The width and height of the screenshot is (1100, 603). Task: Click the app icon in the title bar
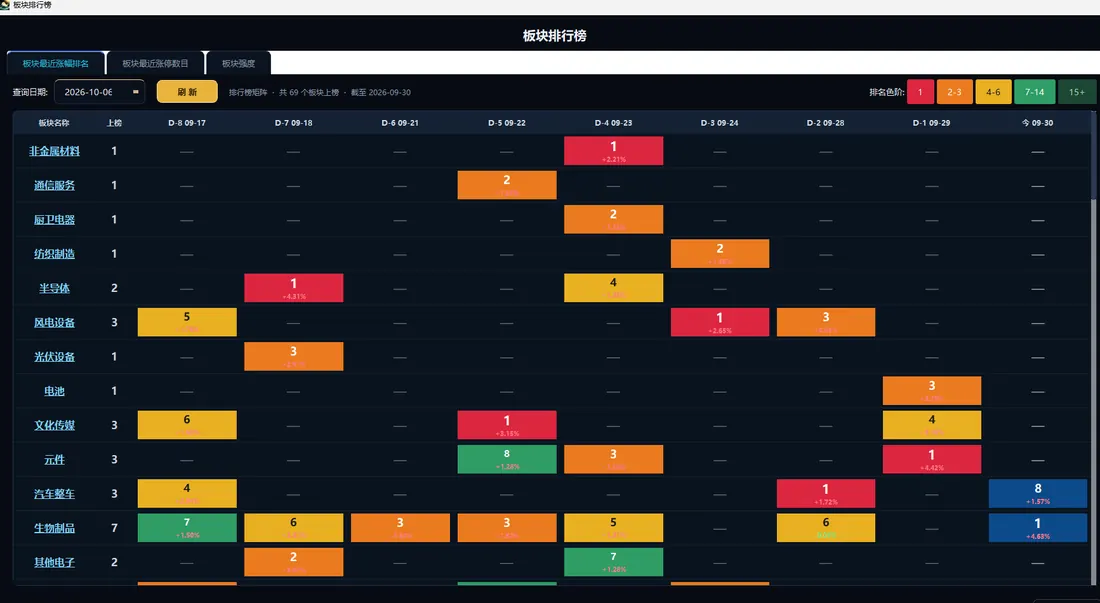point(5,5)
